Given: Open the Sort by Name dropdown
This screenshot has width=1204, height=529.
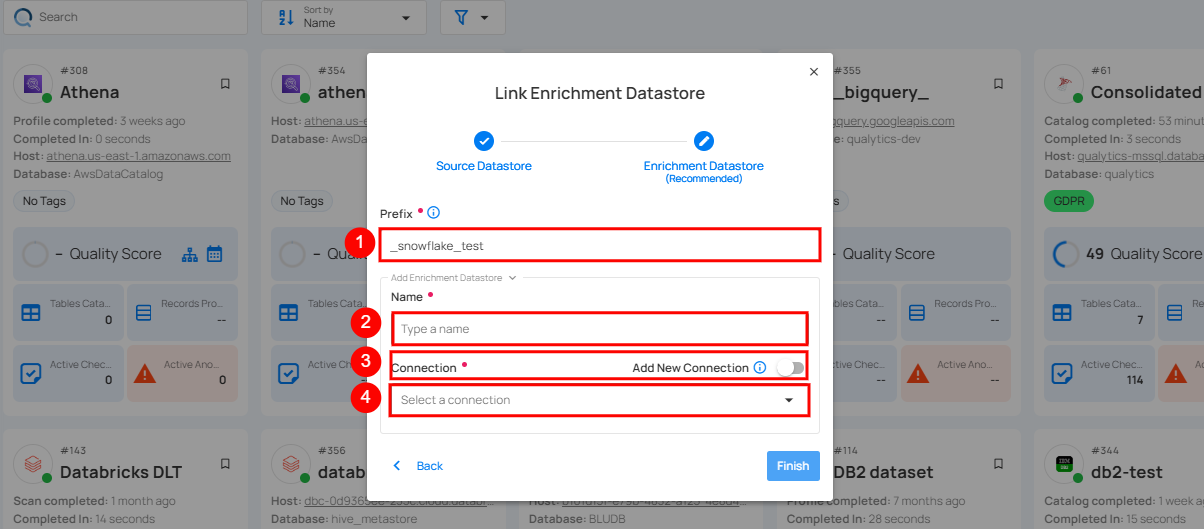Looking at the screenshot, I should [x=344, y=18].
